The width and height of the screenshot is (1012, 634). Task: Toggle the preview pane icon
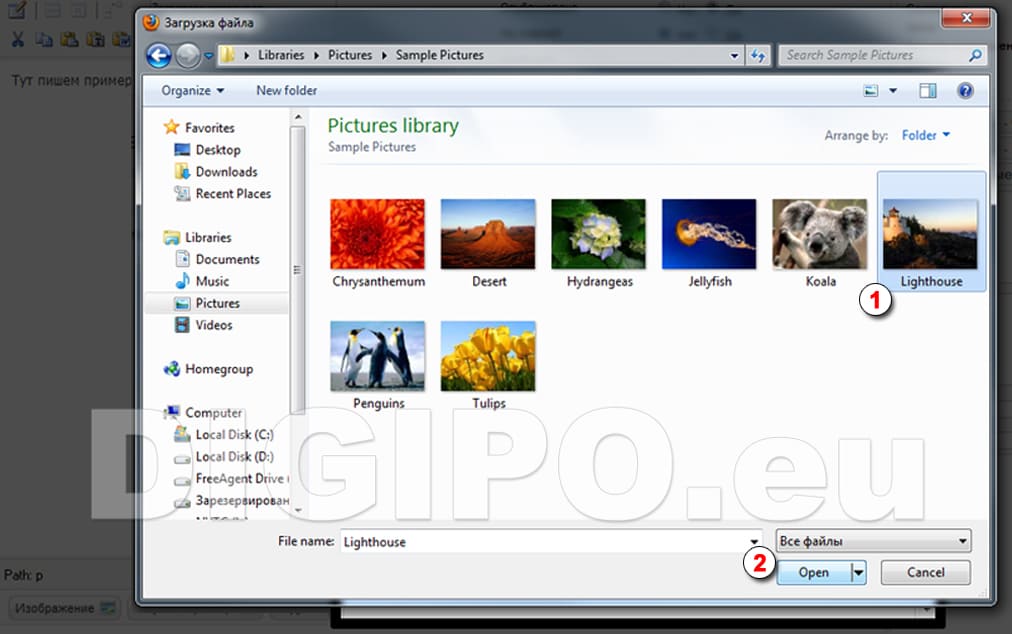928,91
